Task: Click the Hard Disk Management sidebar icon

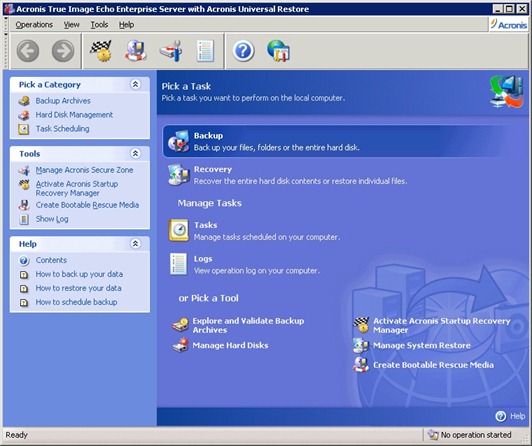Action: tap(24, 115)
